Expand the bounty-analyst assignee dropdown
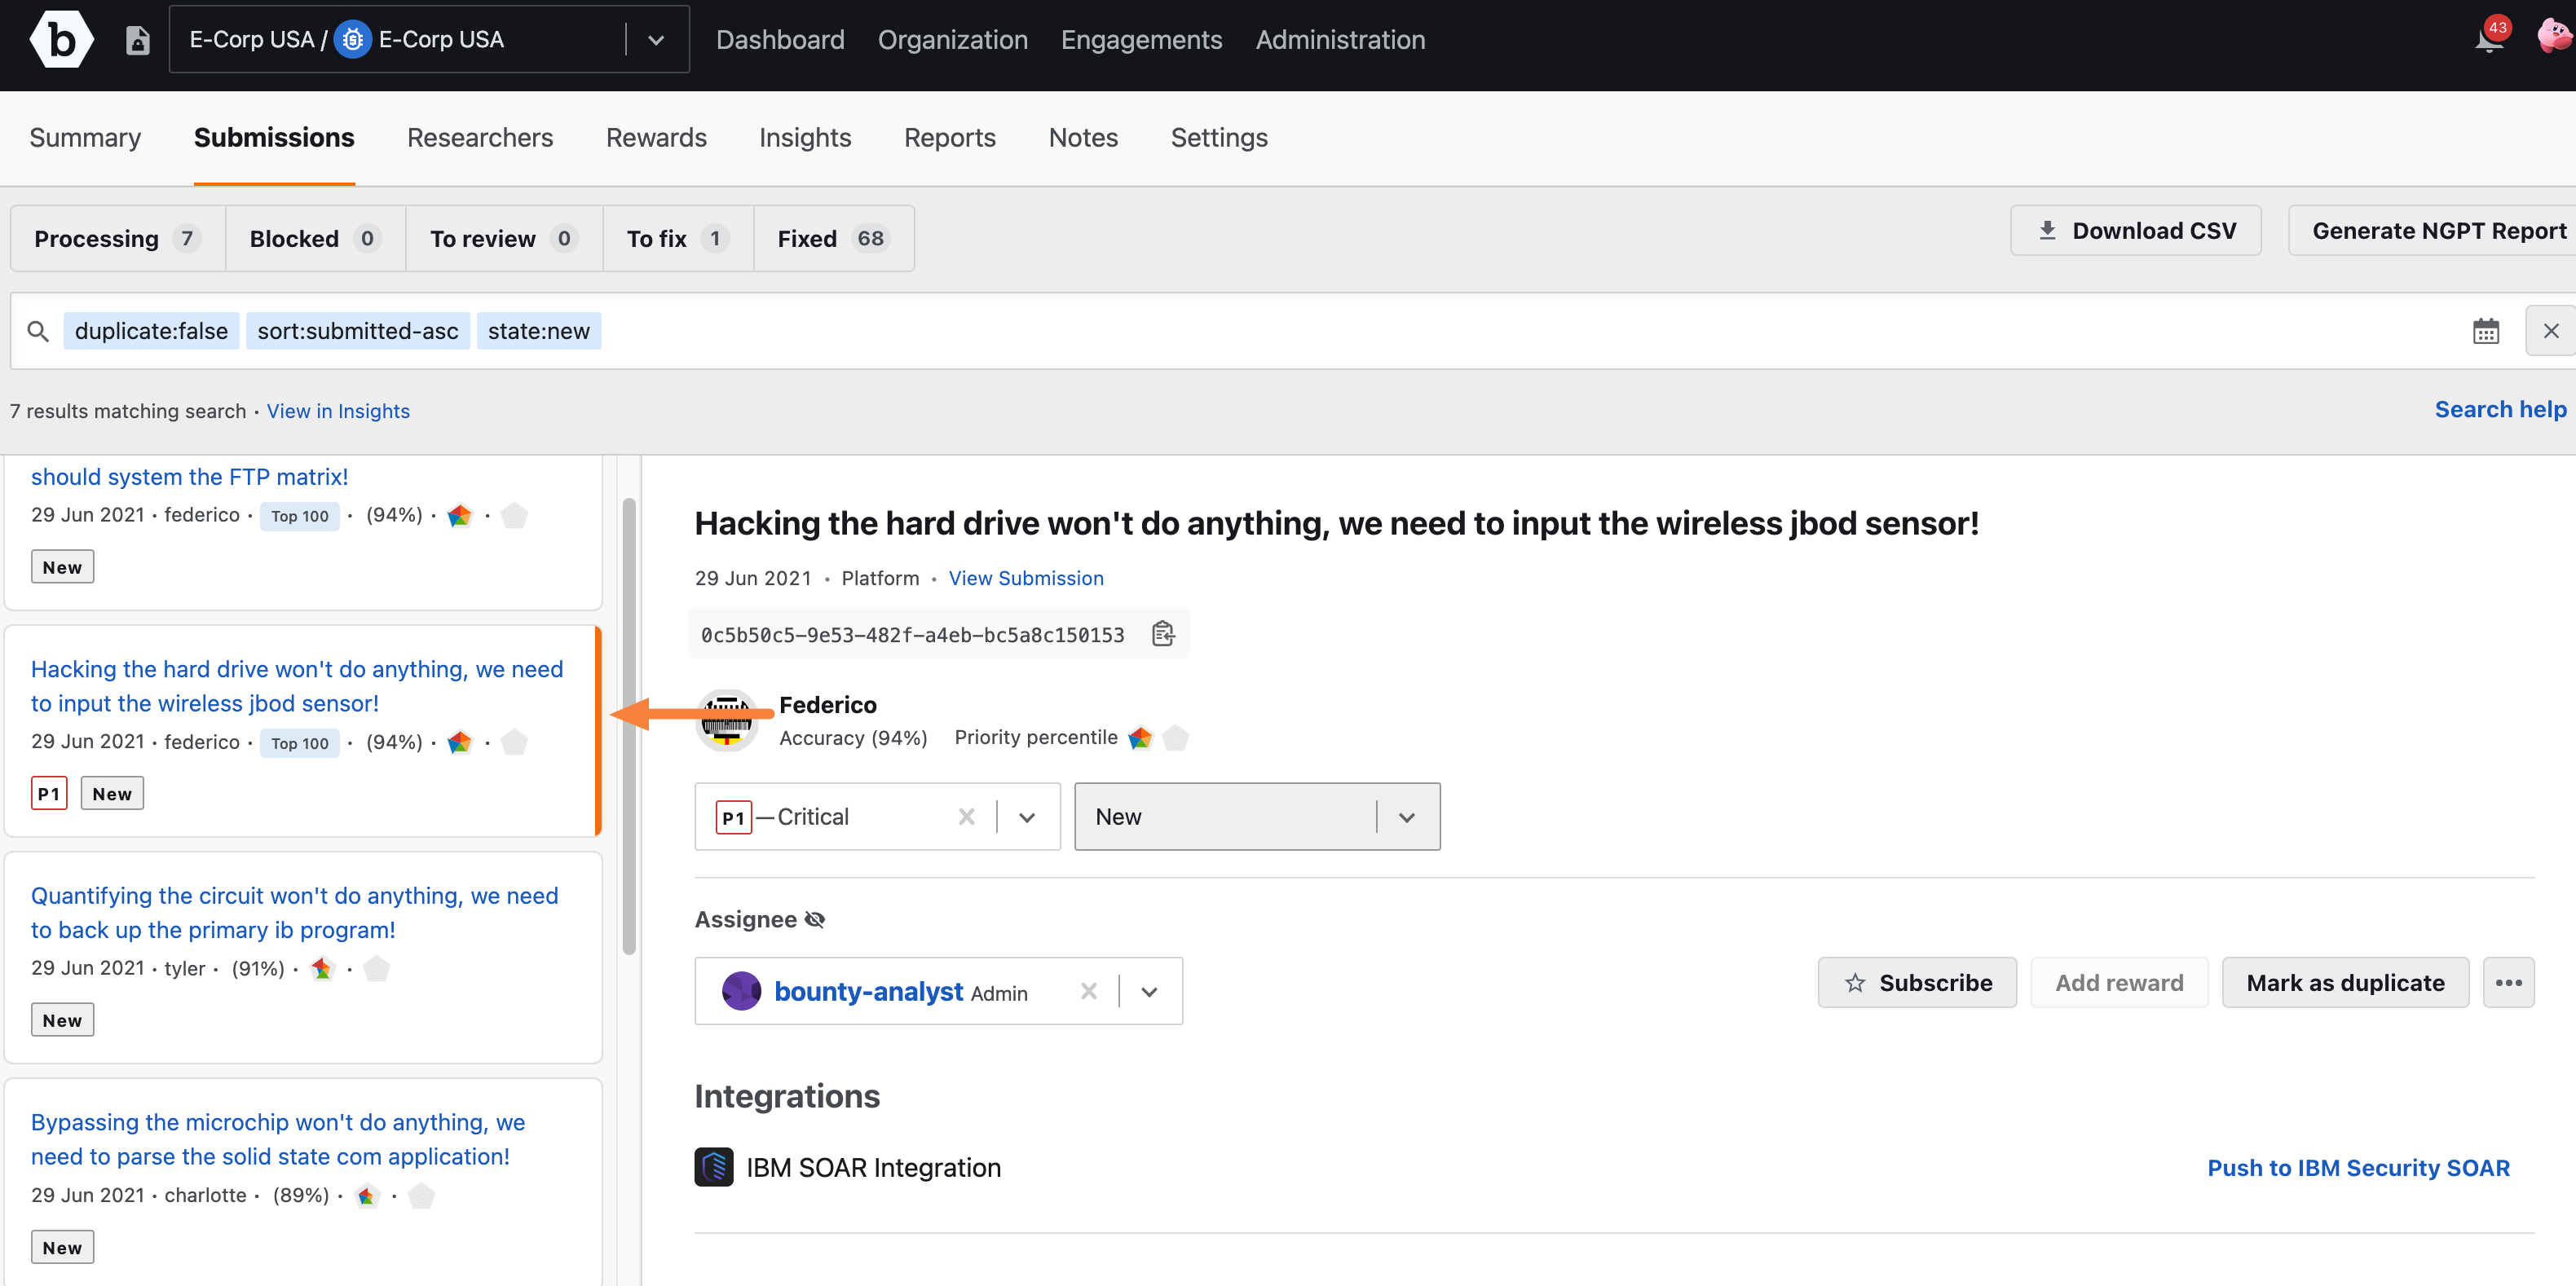 pyautogui.click(x=1150, y=990)
